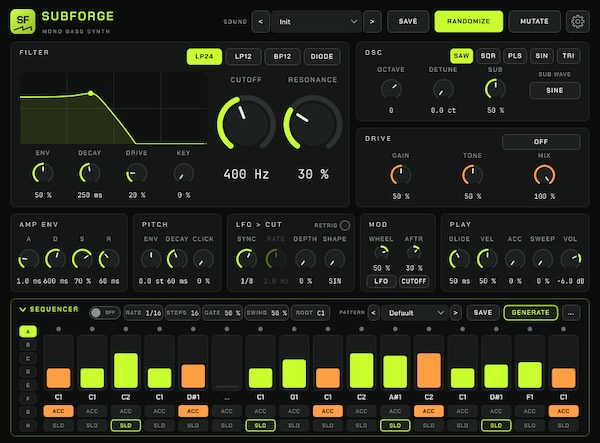The width and height of the screenshot is (600, 443).
Task: Enable SLD on the F1 step
Action: pos(530,425)
